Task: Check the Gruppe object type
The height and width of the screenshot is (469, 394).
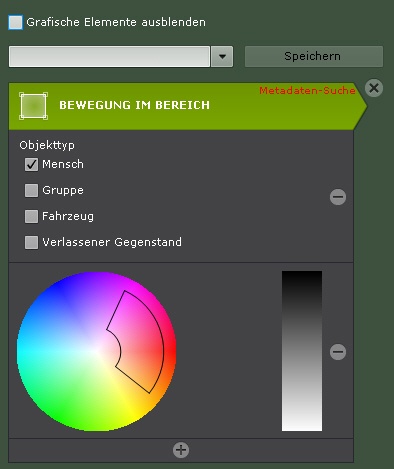Action: 31,190
